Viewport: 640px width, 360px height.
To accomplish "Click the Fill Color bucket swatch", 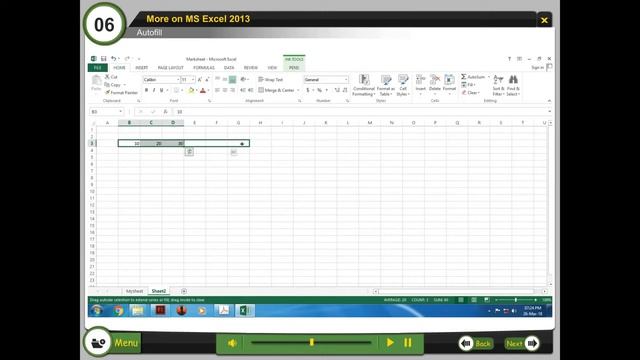I will [x=191, y=90].
